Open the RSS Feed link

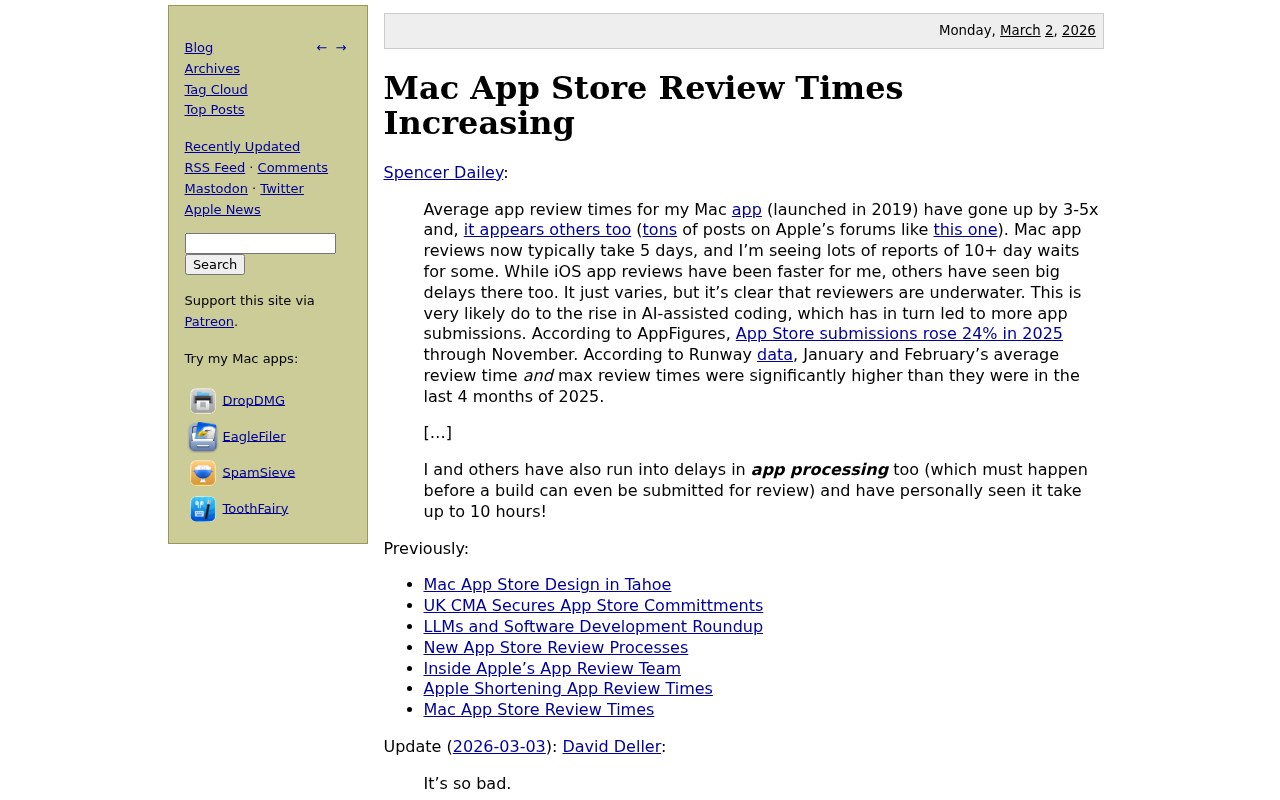pos(215,168)
